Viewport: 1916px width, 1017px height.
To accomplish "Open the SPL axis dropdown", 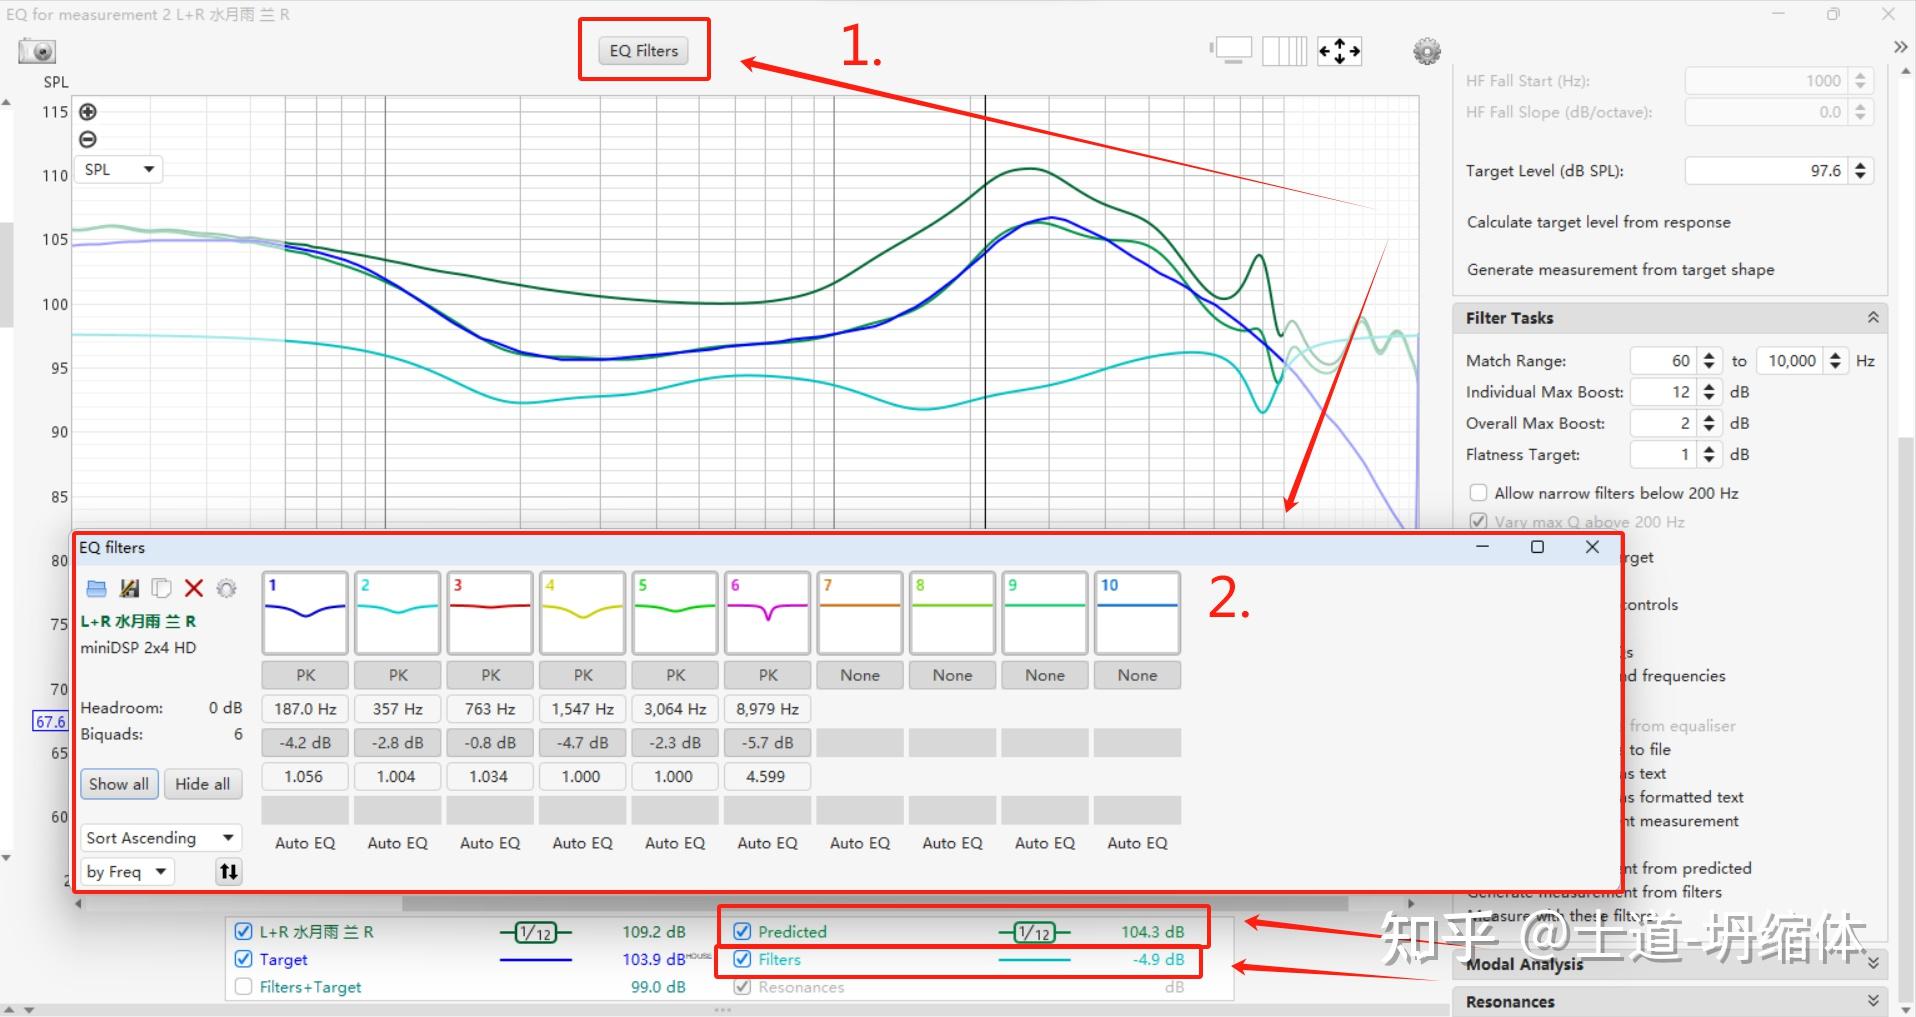I will click(x=120, y=169).
